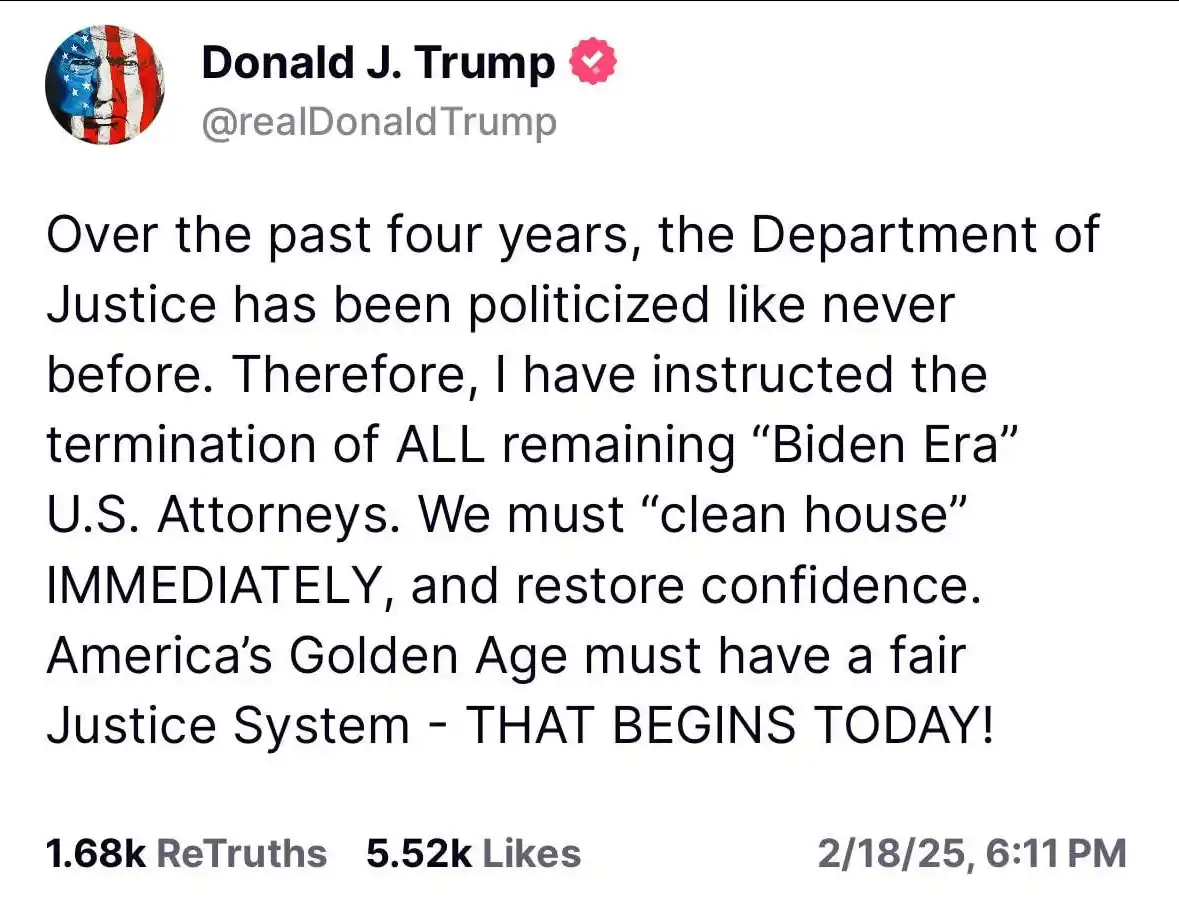Click the text THAT BEGINS TODAY!

click(729, 725)
